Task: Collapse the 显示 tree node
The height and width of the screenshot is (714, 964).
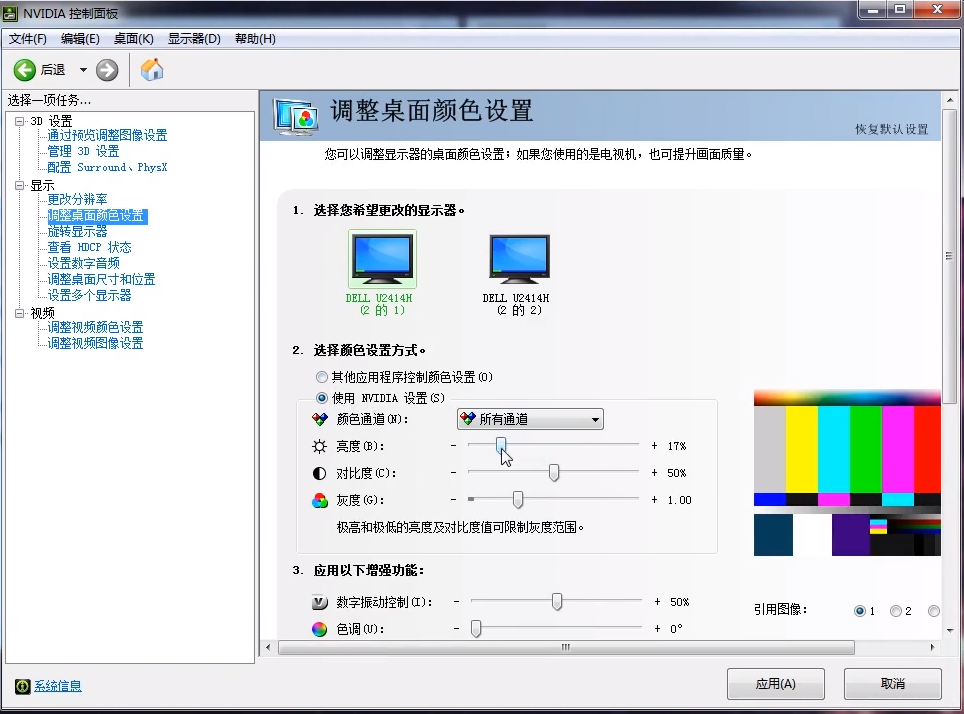Action: (x=20, y=185)
